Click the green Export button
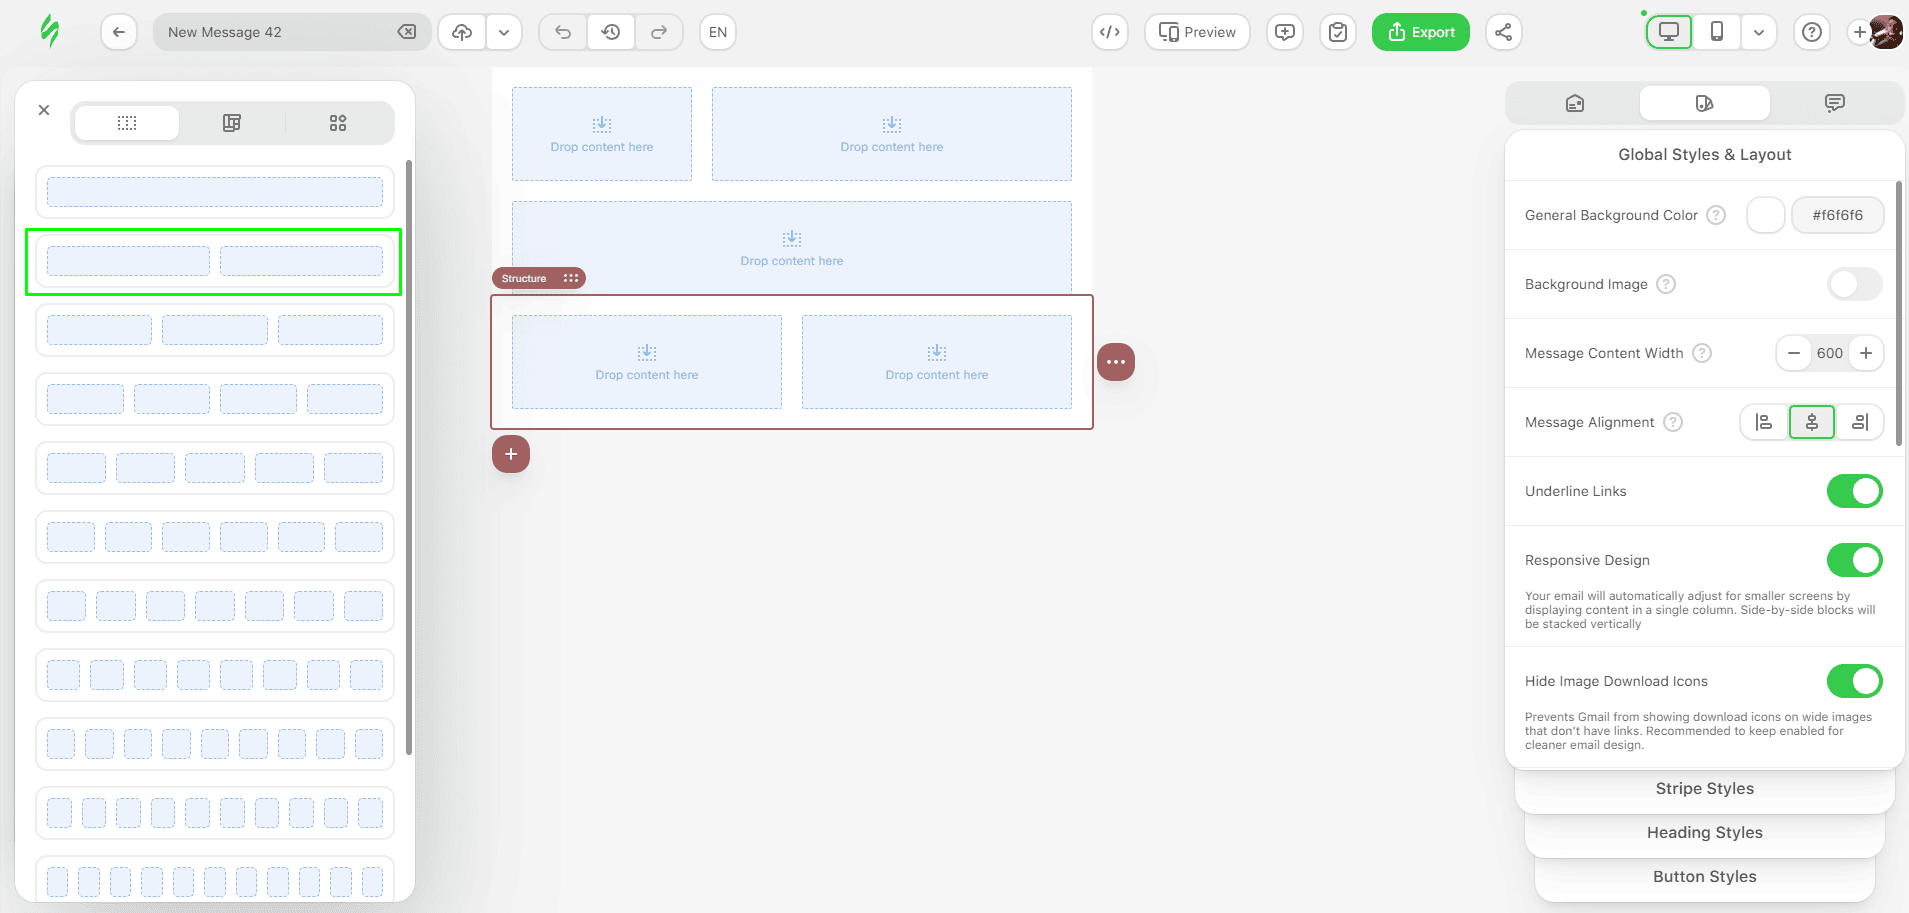Screen dimensions: 1909x913 [x=1421, y=32]
